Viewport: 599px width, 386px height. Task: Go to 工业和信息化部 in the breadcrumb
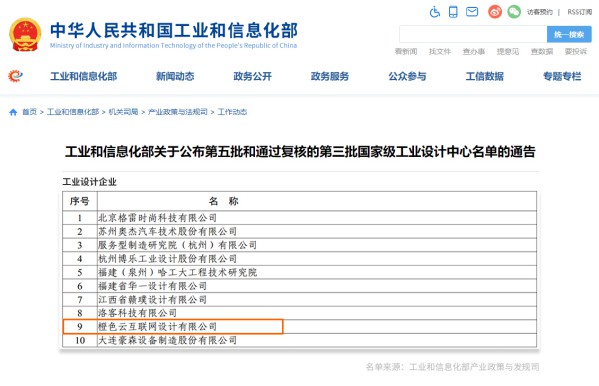pyautogui.click(x=73, y=112)
